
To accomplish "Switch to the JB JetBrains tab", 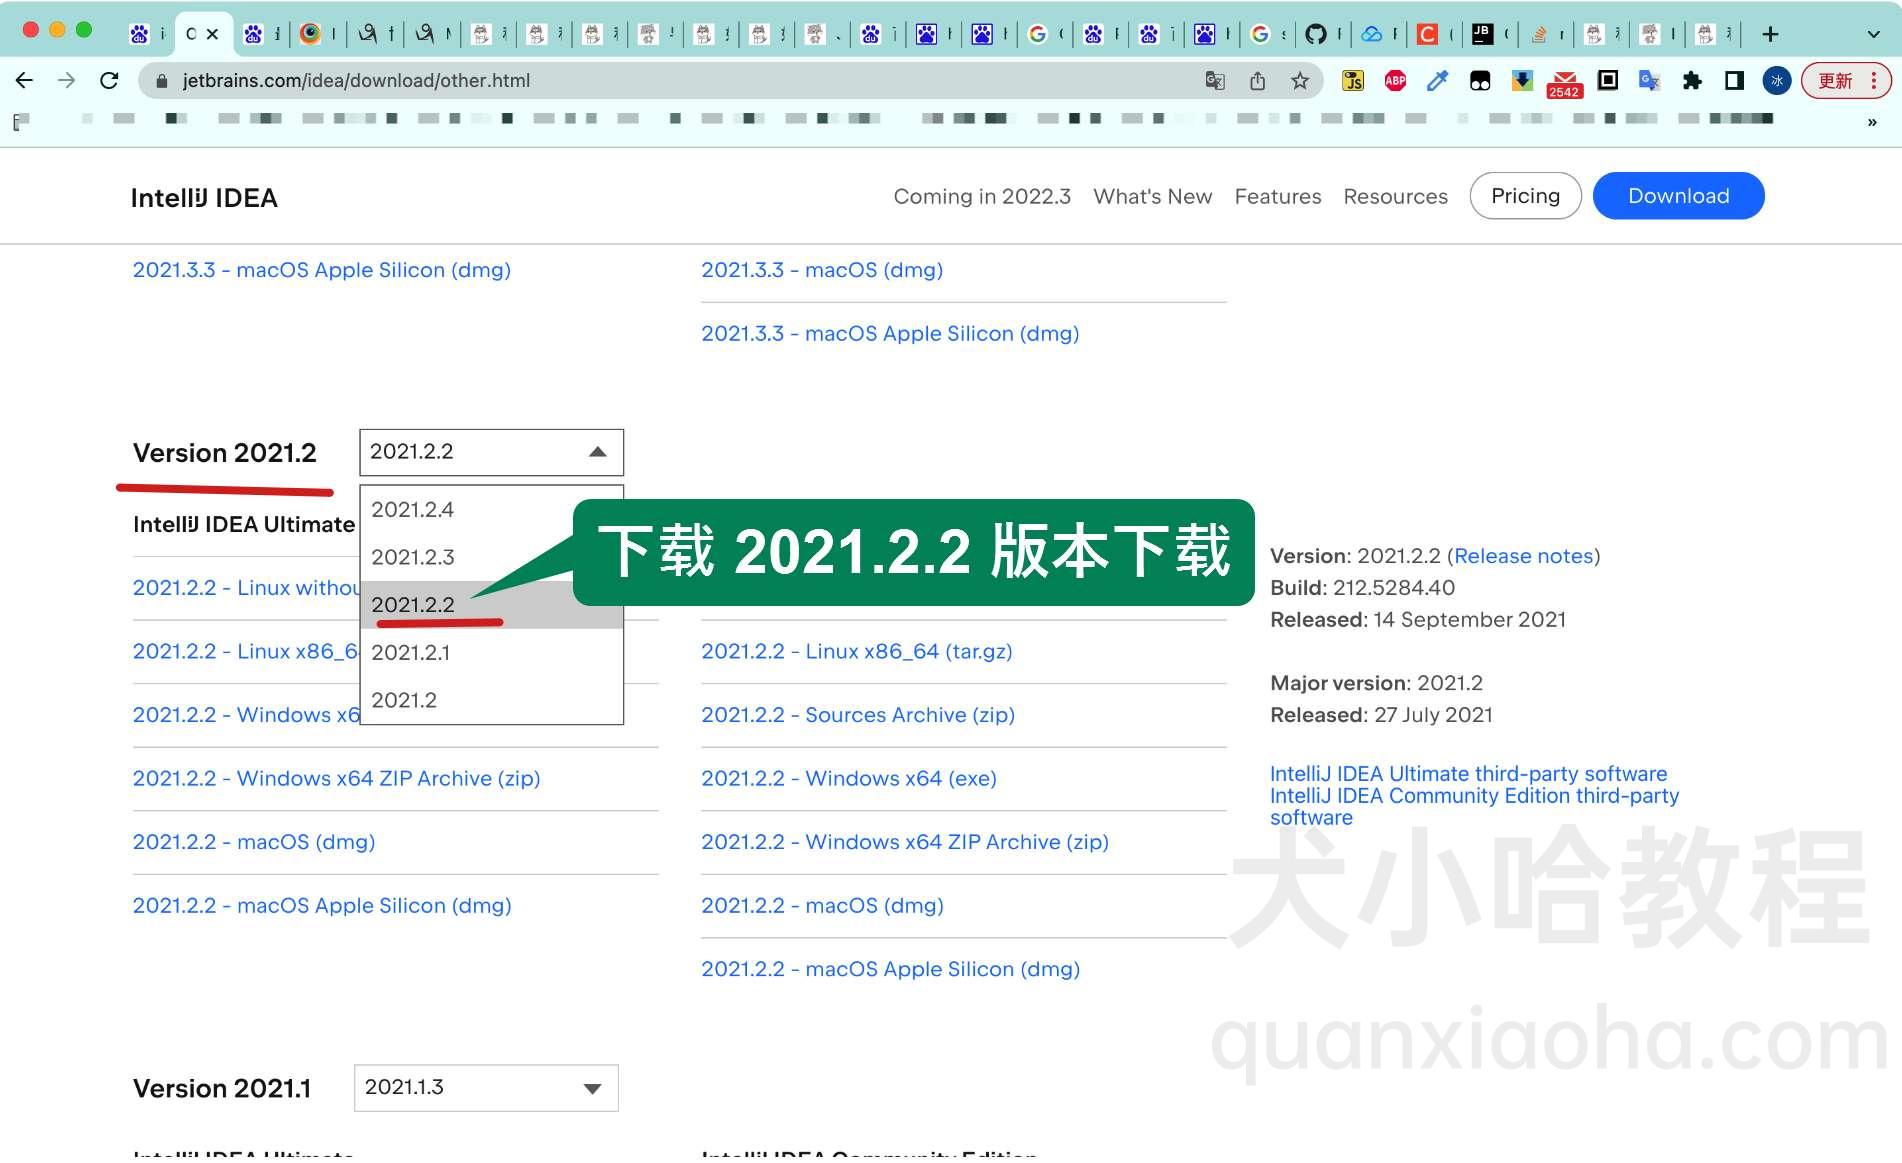I will 1489,34.
